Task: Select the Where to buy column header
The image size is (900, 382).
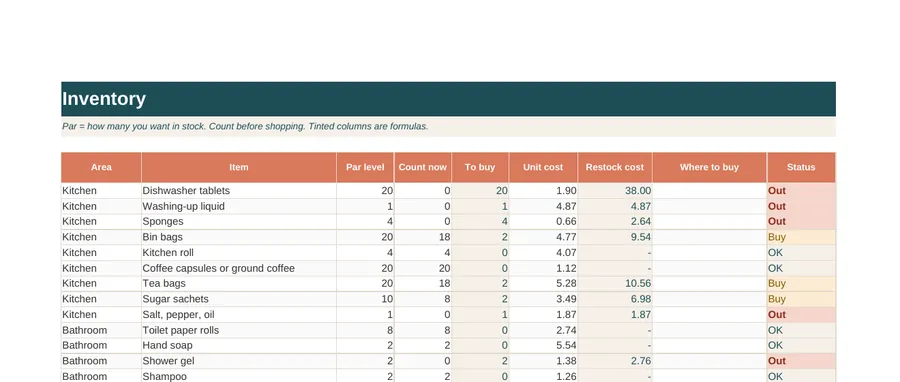Action: (709, 167)
